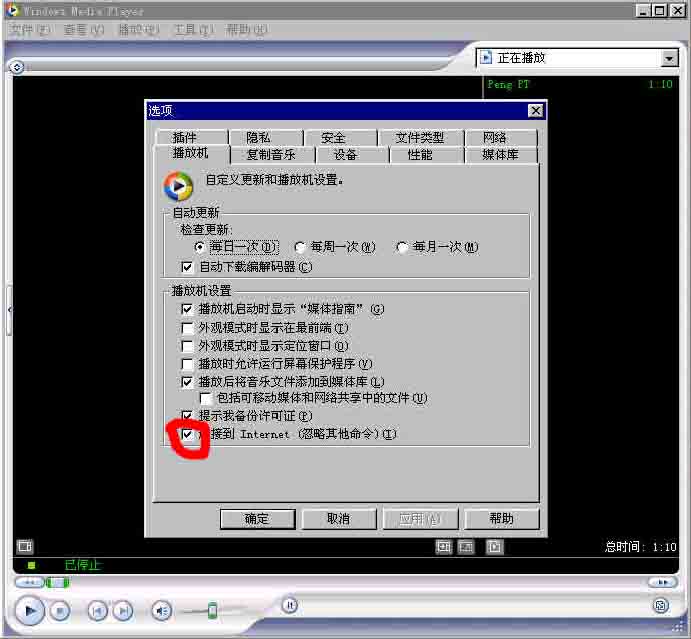Open the 查看 menu

click(83, 30)
